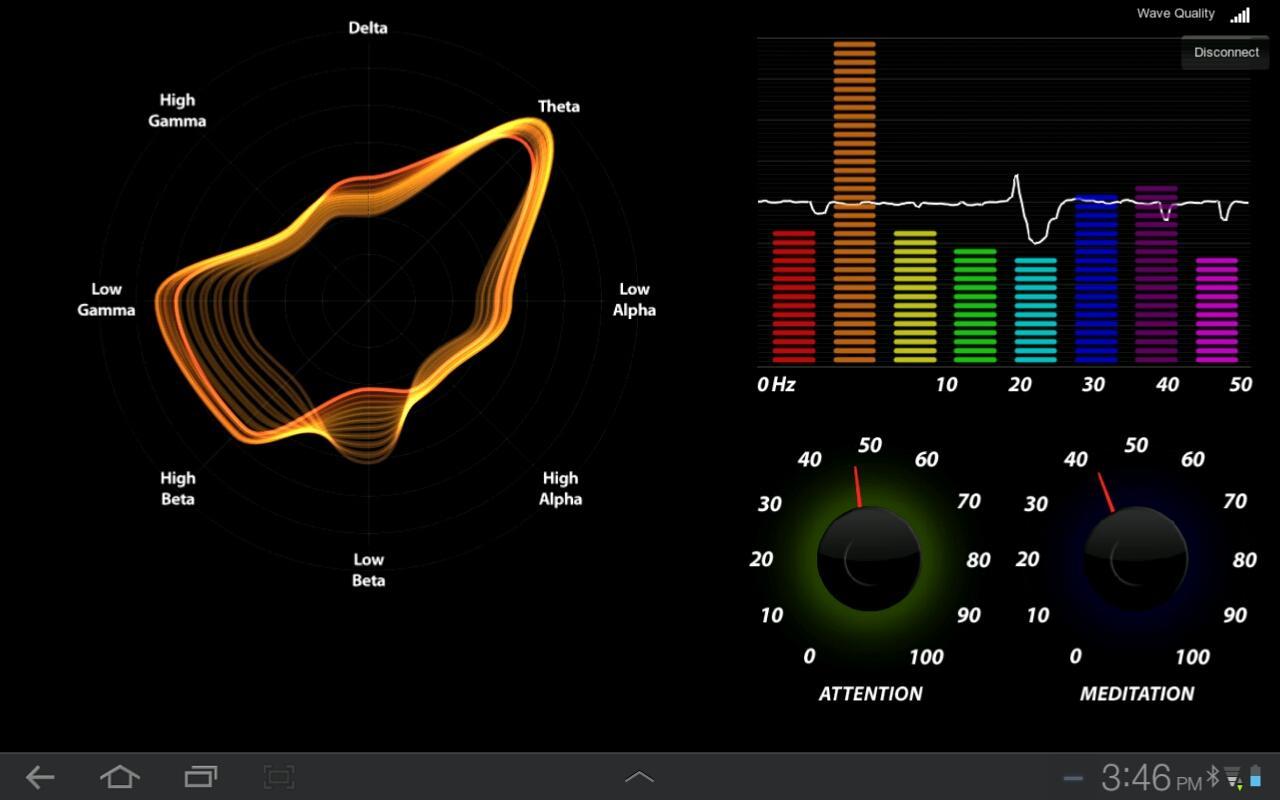The height and width of the screenshot is (800, 1280).
Task: Tap the Meditation dial knob
Action: click(x=1135, y=558)
